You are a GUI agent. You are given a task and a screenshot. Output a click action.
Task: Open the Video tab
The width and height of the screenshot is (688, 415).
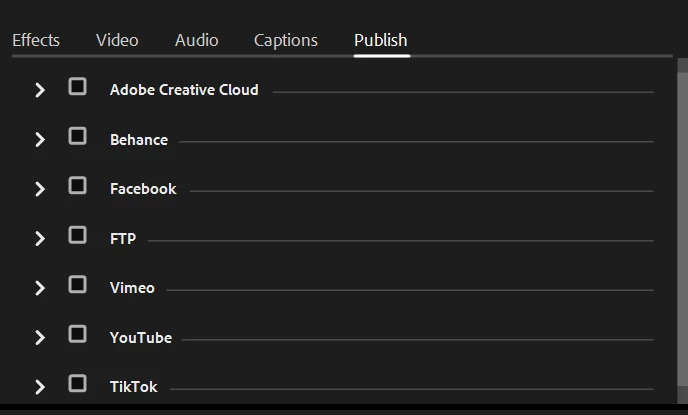(117, 40)
